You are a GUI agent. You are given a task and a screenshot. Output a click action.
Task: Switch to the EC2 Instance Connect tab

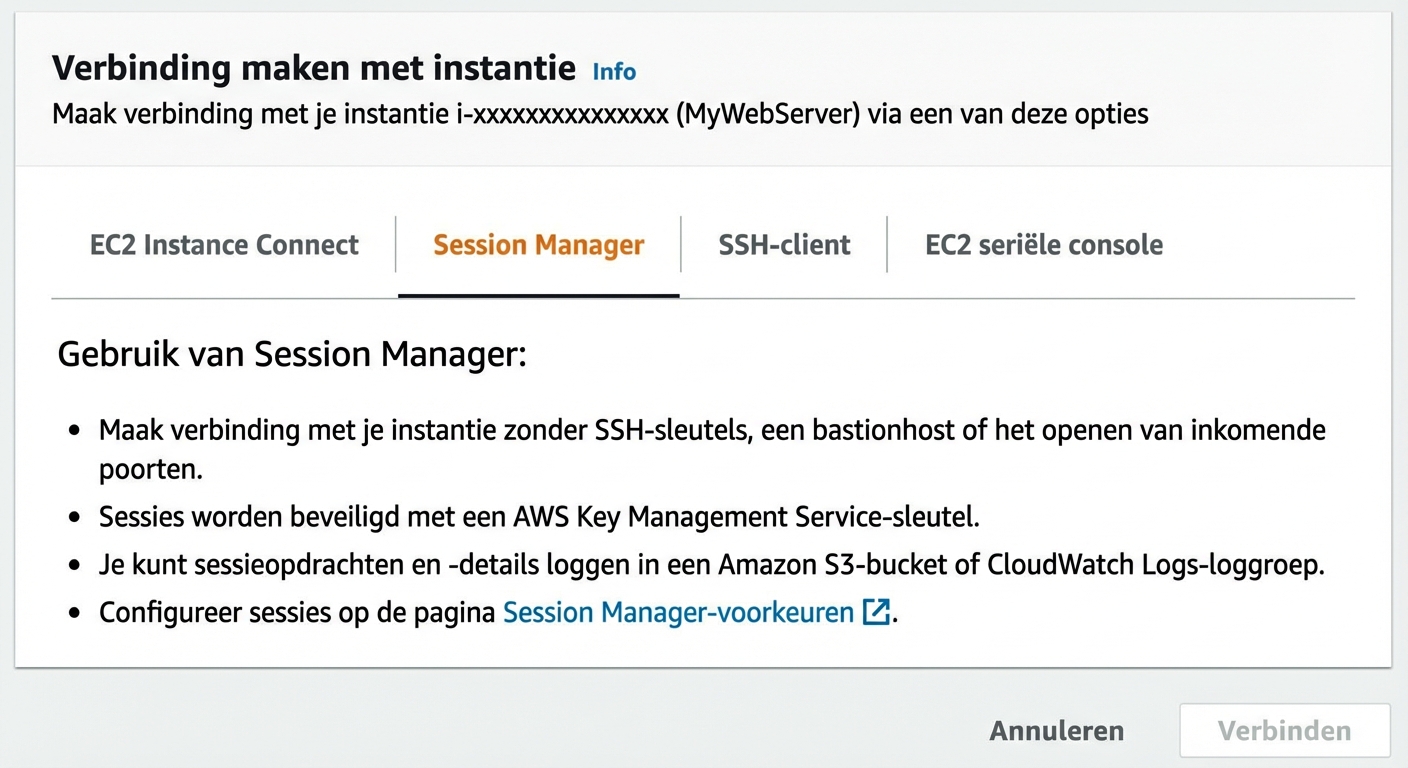[224, 244]
